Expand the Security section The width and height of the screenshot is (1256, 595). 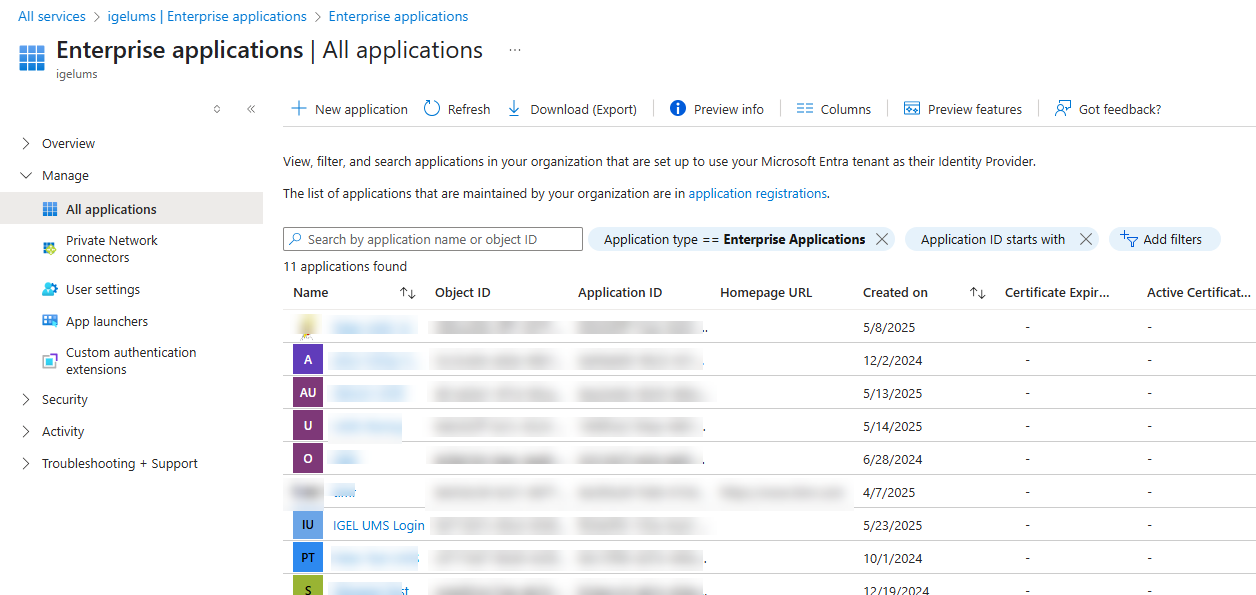coord(26,399)
